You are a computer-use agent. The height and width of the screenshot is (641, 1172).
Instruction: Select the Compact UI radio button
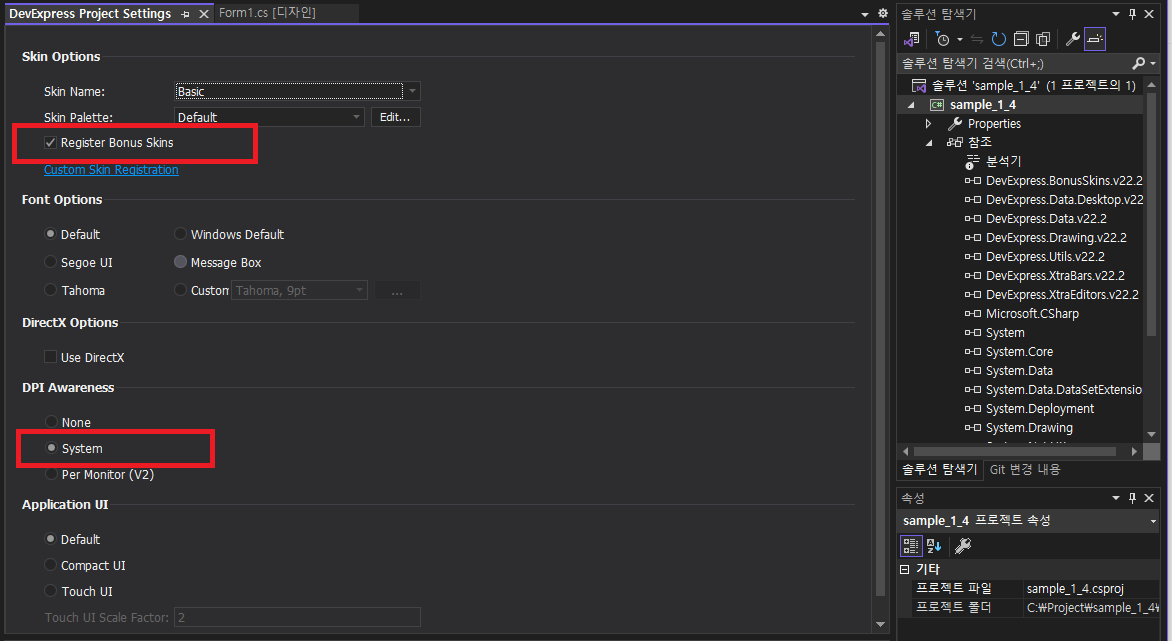point(51,566)
